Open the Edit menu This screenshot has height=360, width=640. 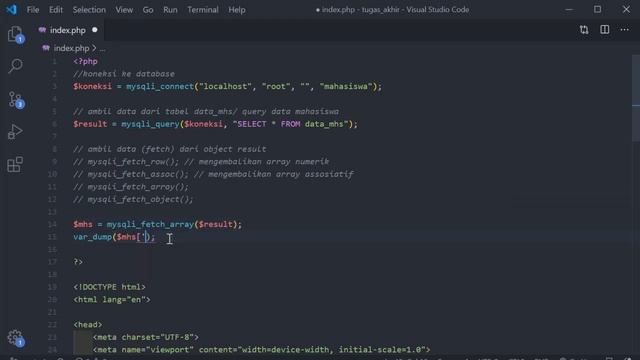56,9
